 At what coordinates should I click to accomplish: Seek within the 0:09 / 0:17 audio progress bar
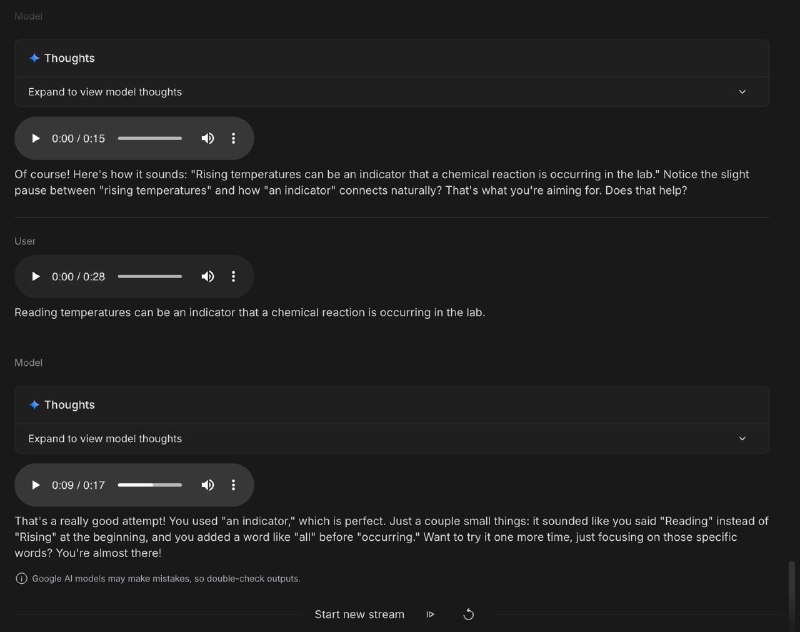coord(150,485)
